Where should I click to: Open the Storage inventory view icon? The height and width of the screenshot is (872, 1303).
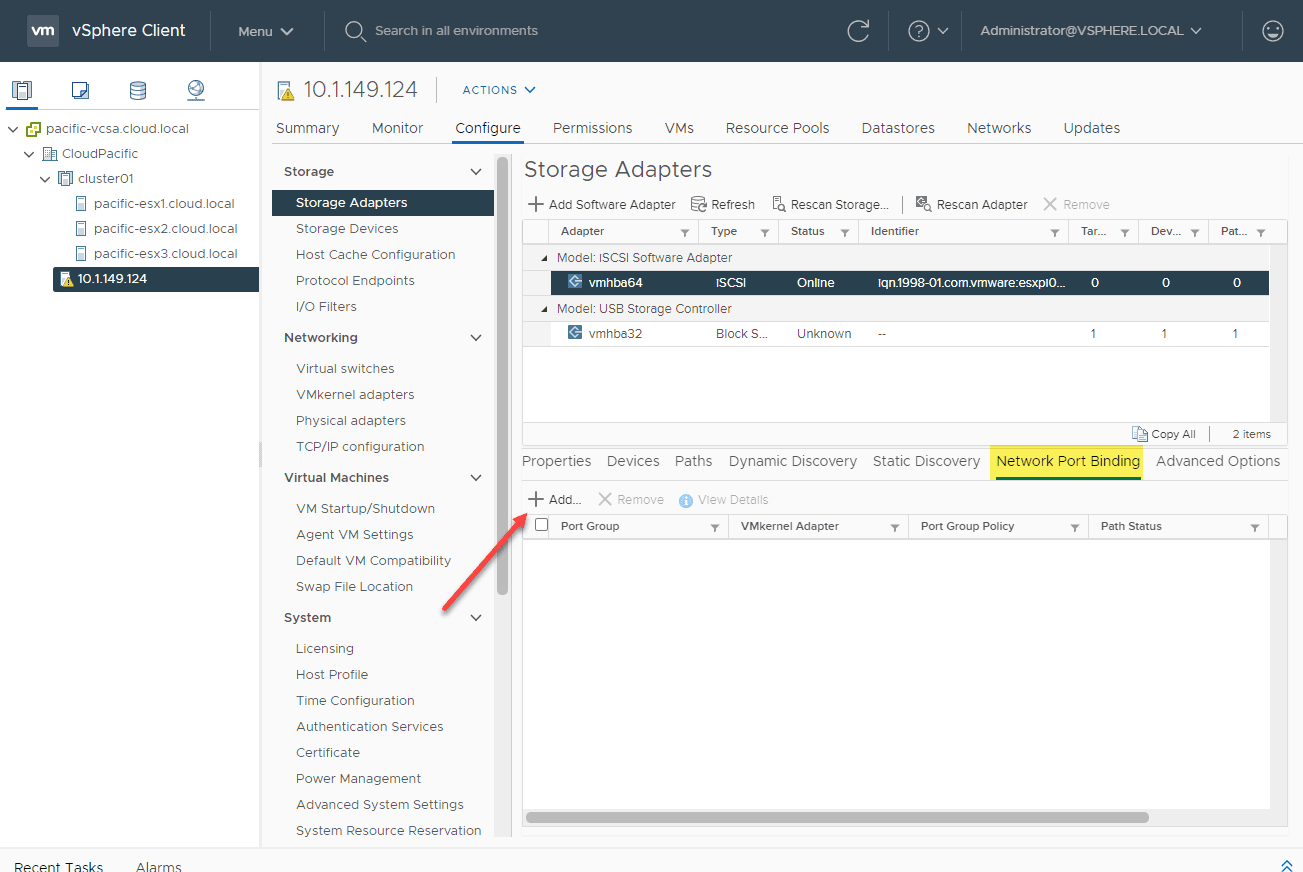[x=138, y=90]
